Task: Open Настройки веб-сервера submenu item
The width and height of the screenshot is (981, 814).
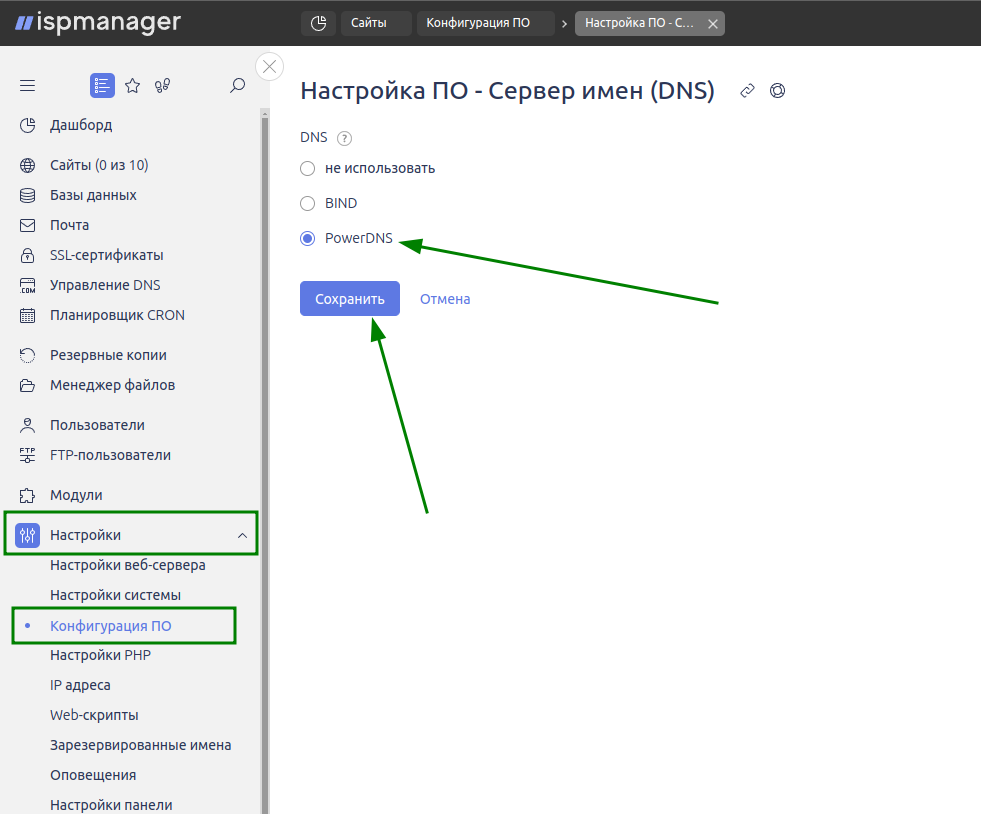Action: [128, 566]
